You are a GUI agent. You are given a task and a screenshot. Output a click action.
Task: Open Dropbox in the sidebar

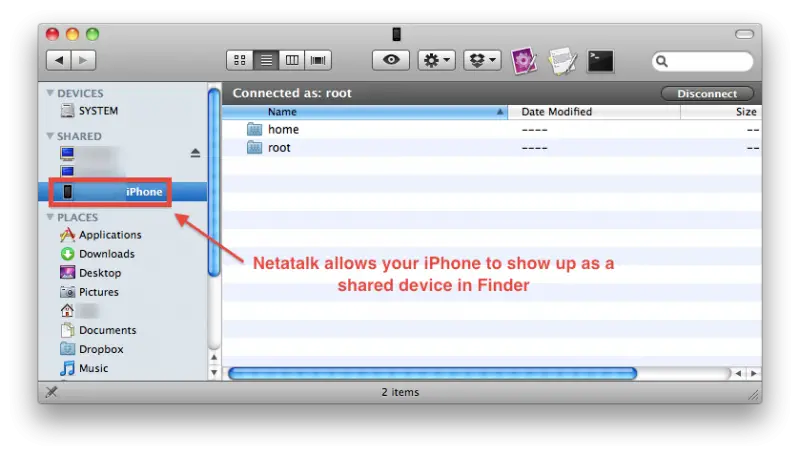tap(92, 349)
